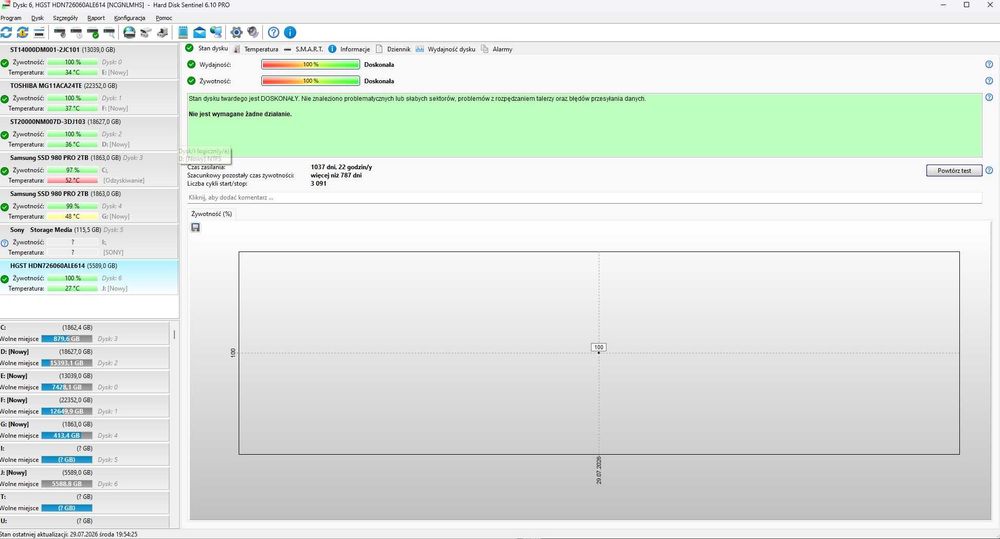Open the Szczegóły menu
Viewport: 1000px width, 539px height.
pos(65,18)
